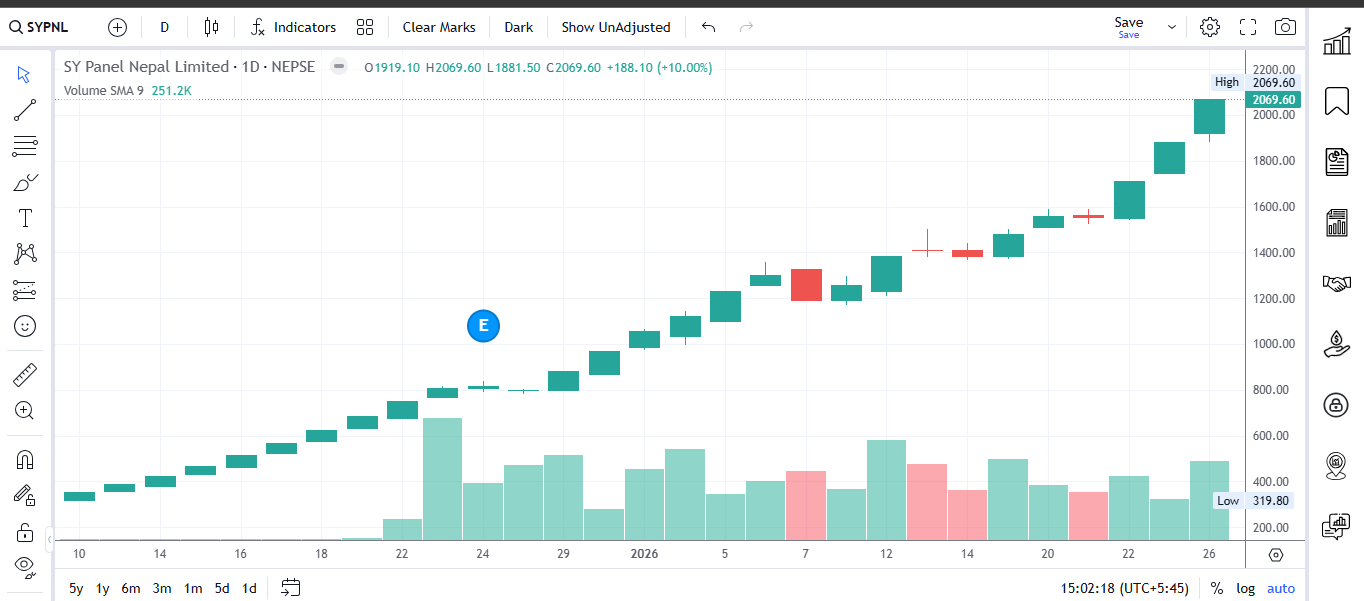
Task: Select the Text annotation tool
Action: tap(25, 218)
